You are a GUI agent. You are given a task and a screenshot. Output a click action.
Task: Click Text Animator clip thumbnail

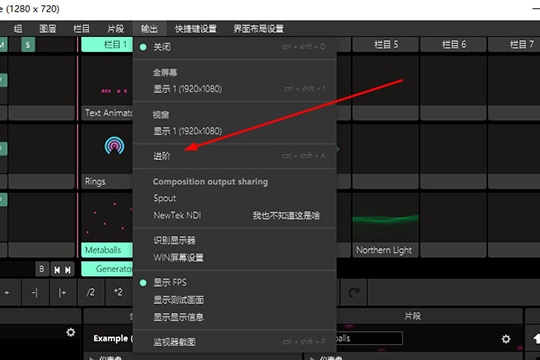[107, 81]
